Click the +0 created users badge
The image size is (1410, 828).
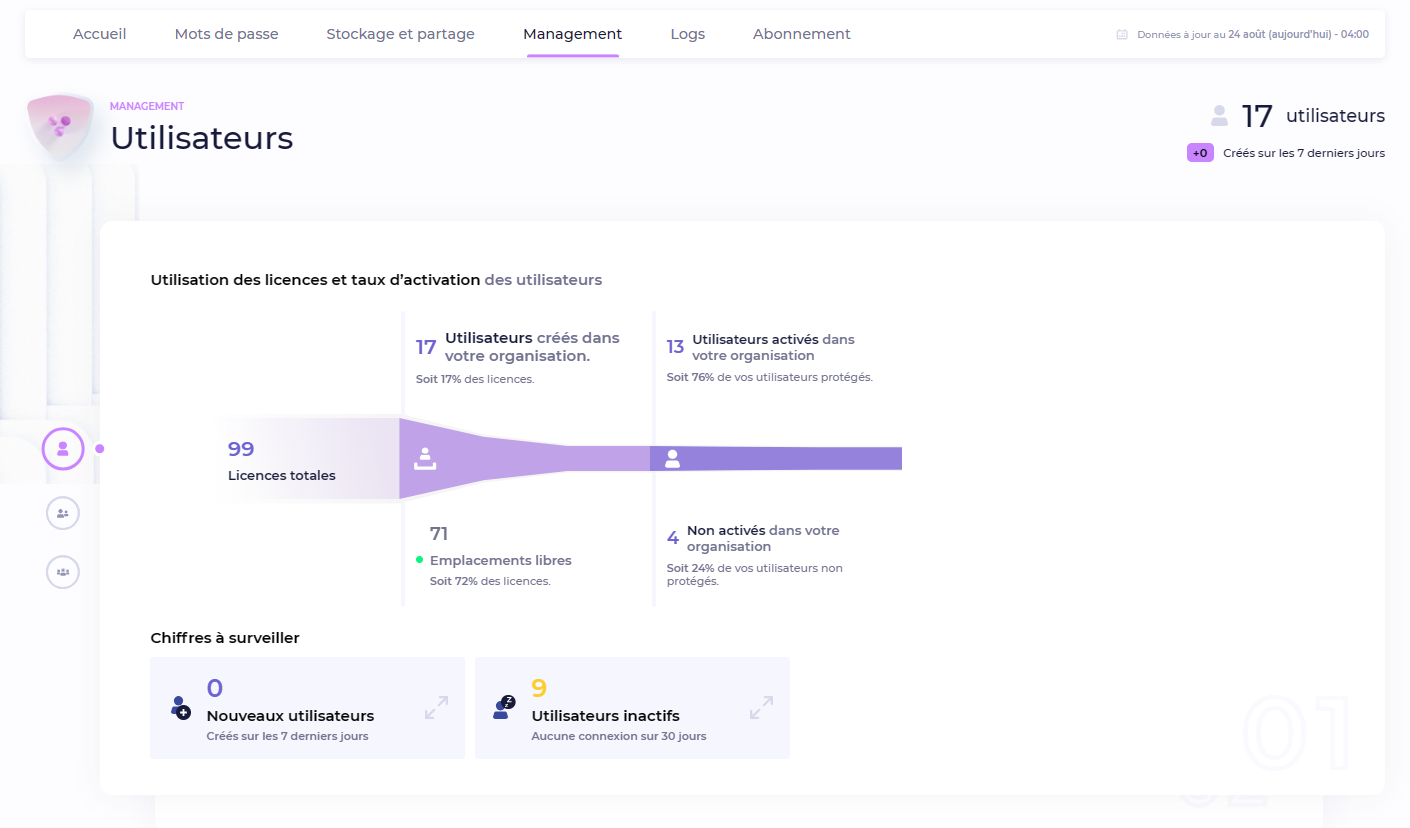coord(1199,153)
